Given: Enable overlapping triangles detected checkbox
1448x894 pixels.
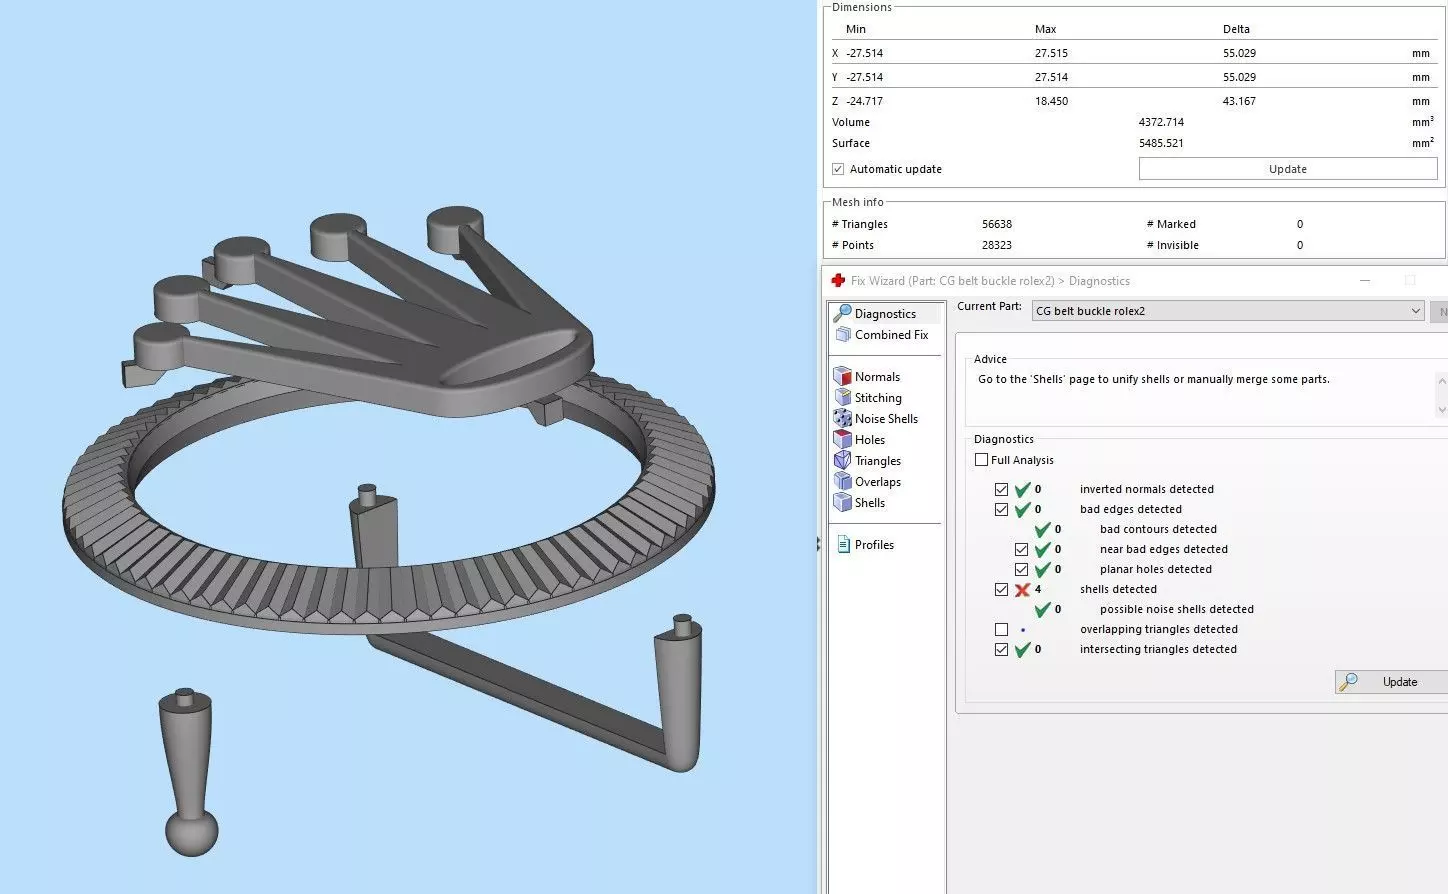Looking at the screenshot, I should pos(1001,630).
